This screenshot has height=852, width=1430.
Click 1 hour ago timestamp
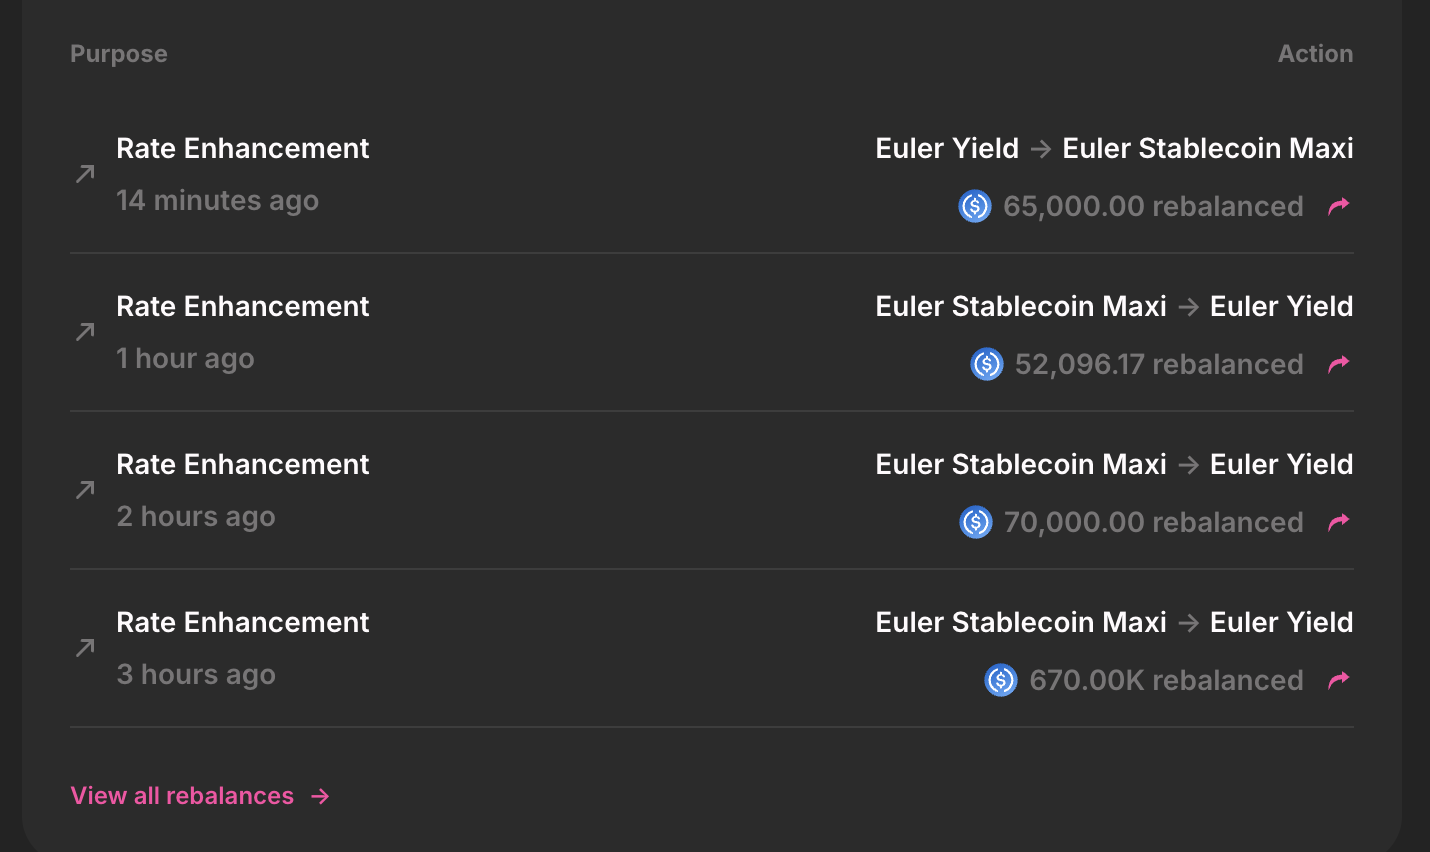click(185, 358)
